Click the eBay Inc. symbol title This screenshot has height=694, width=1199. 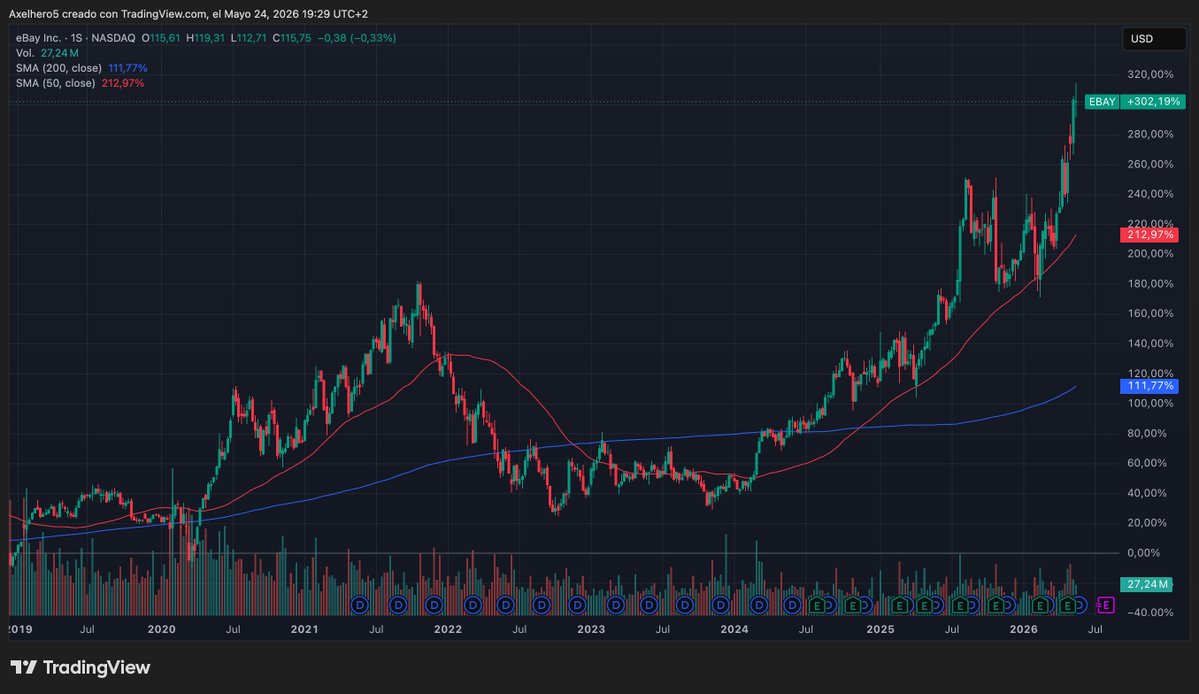(x=38, y=37)
